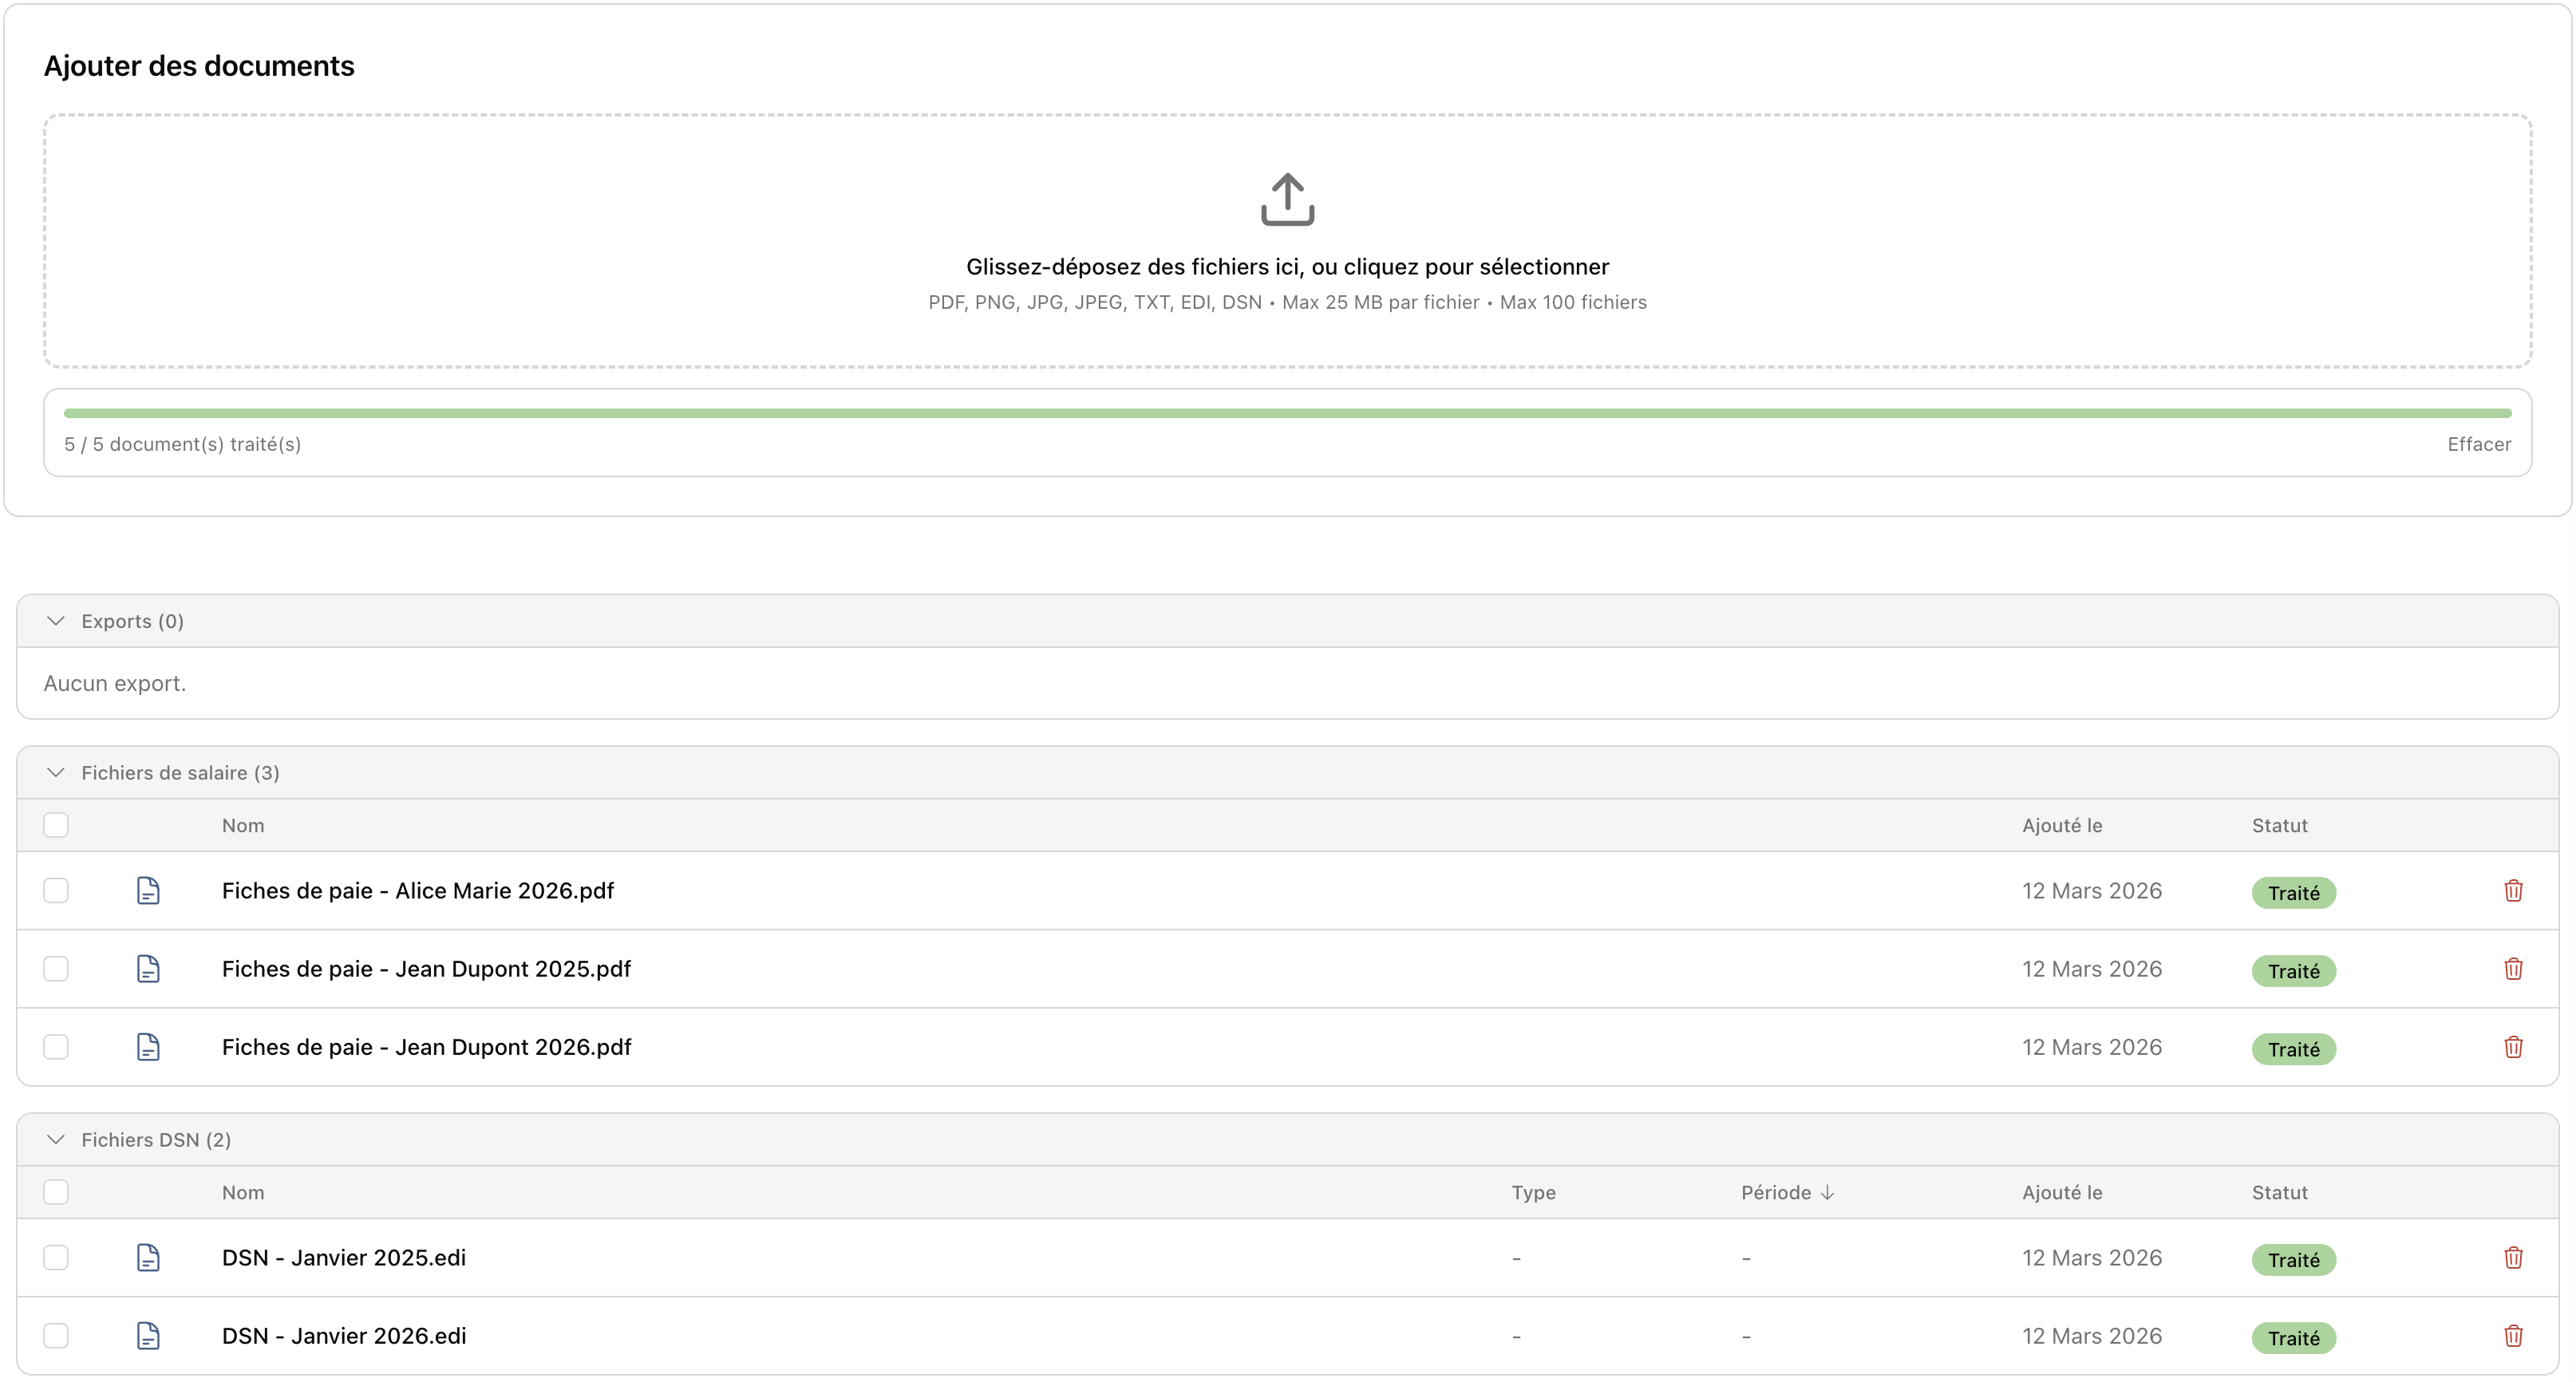Viewport: 2576px width, 1382px height.
Task: Click the file icon next to Jean Dupont 2025.pdf
Action: (148, 969)
